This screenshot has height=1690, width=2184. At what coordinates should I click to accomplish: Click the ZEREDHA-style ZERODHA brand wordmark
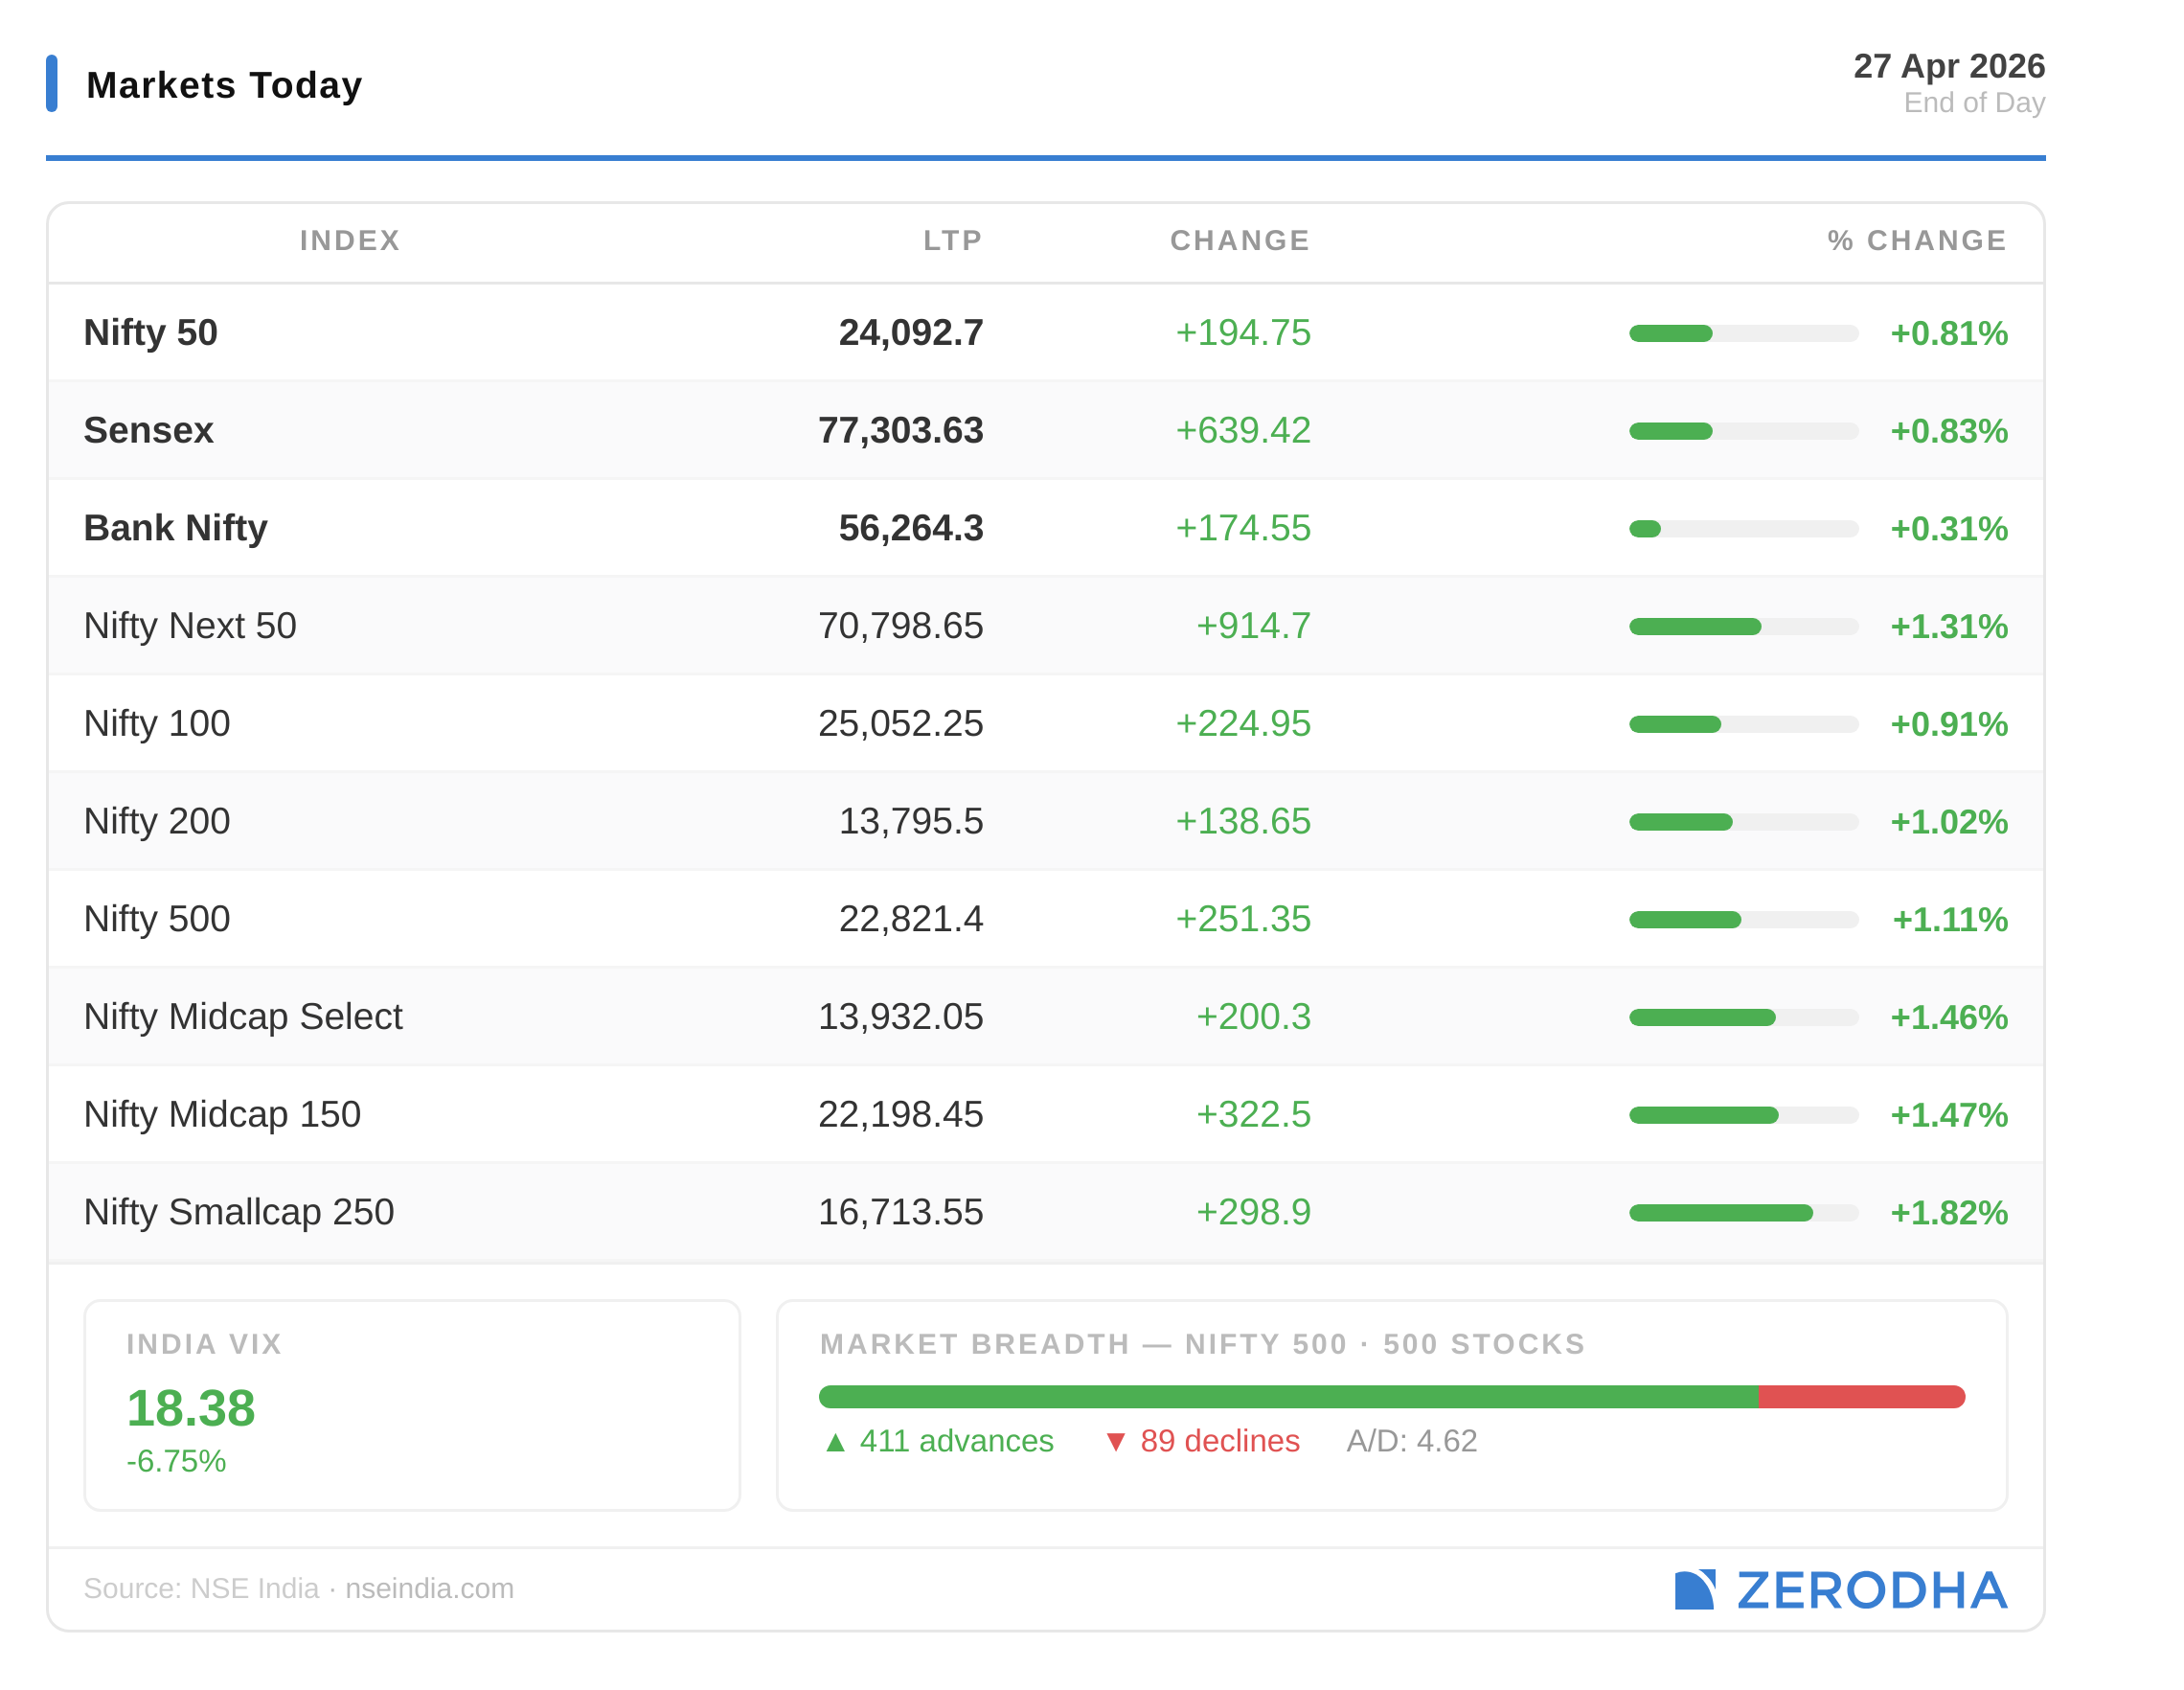coord(1871,1590)
